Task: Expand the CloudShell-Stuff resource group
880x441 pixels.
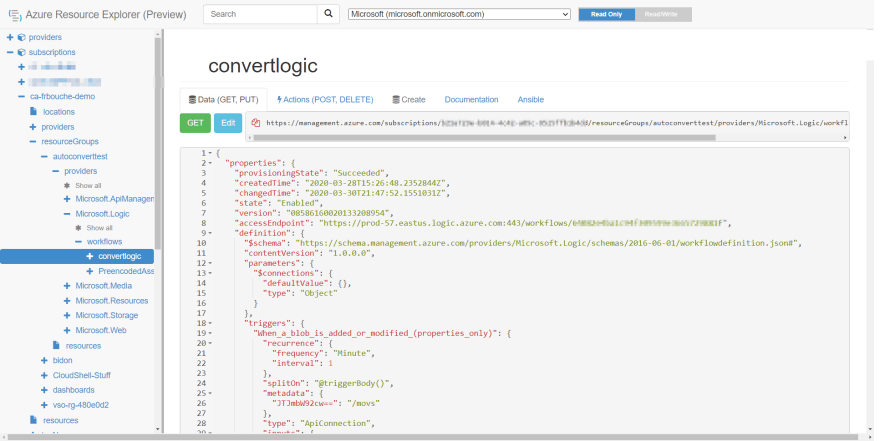Action: click(44, 375)
